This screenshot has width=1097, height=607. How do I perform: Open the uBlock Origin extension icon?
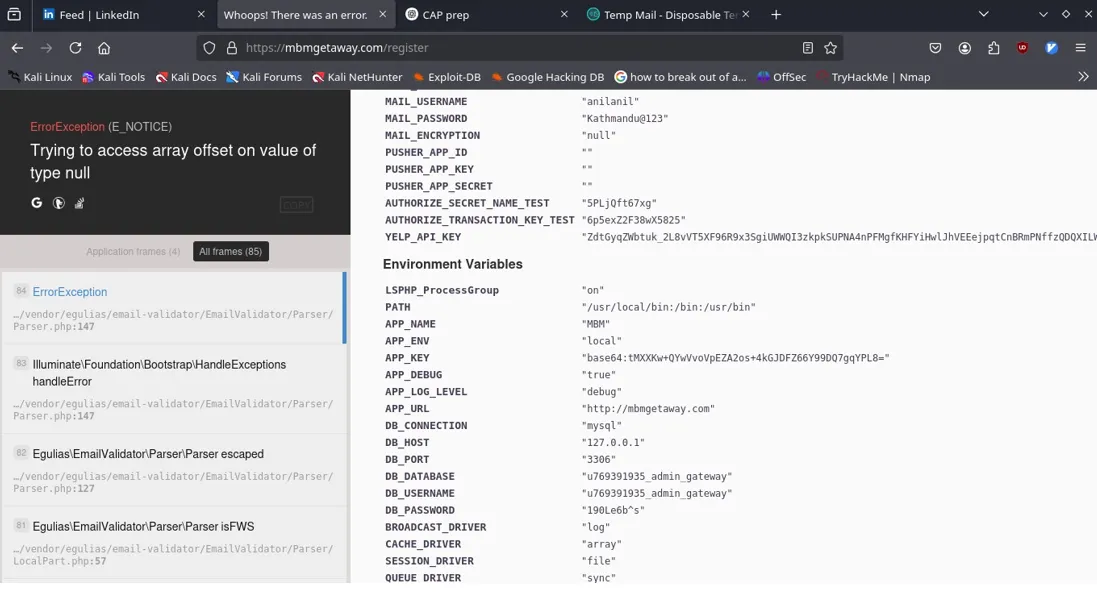(x=1022, y=48)
